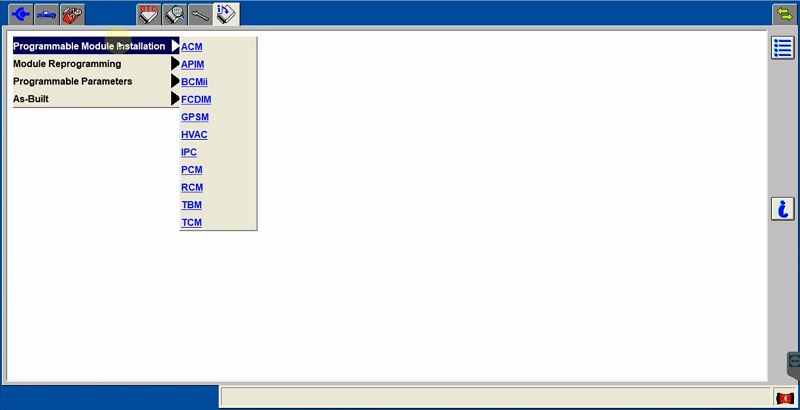
Task: Open the DTCs self test tab
Action: [x=149, y=14]
